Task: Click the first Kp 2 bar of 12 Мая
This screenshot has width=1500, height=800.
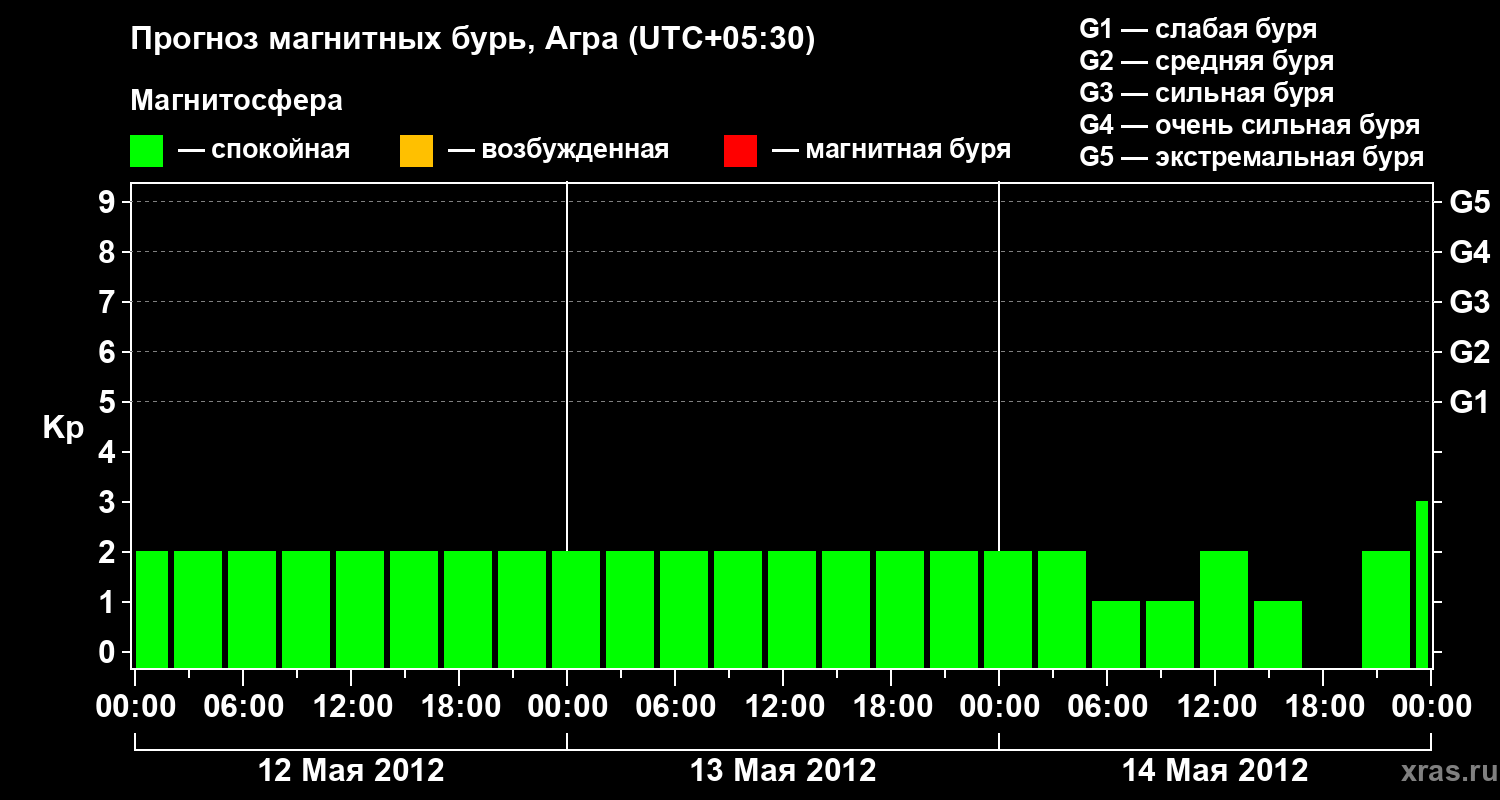Action: point(152,609)
